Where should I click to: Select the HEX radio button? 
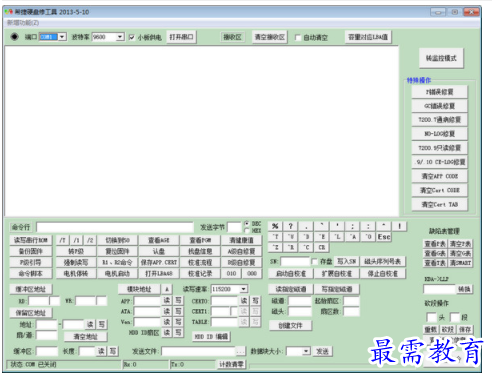tap(247, 230)
